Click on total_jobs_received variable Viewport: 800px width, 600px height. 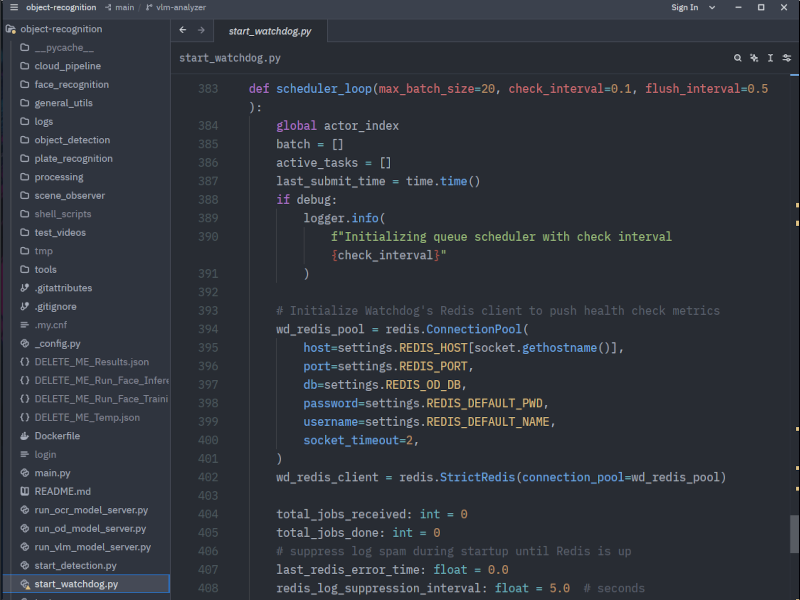[341, 514]
